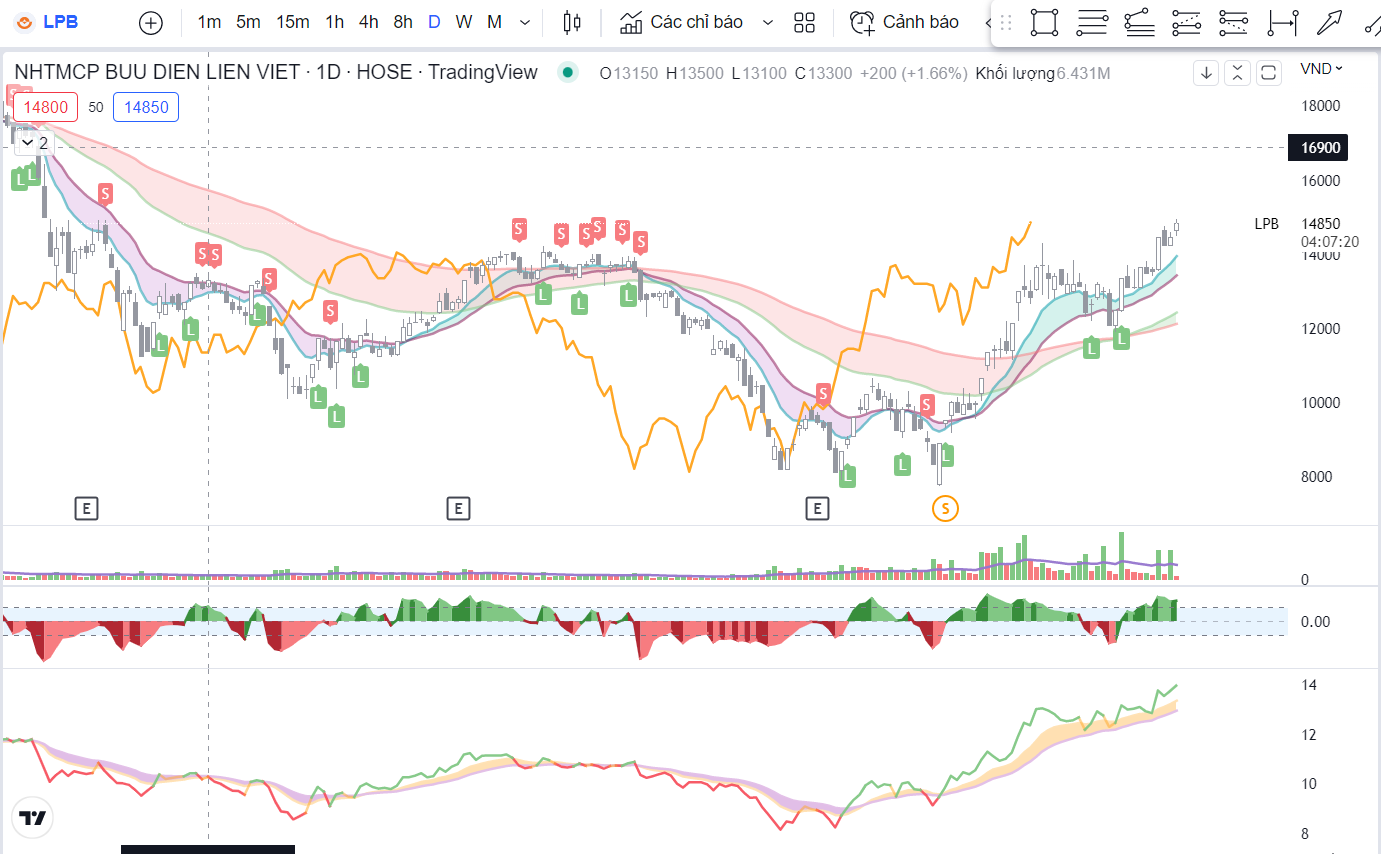Click the 16900 crosshair price label
The image size is (1381, 854).
[x=1318, y=148]
